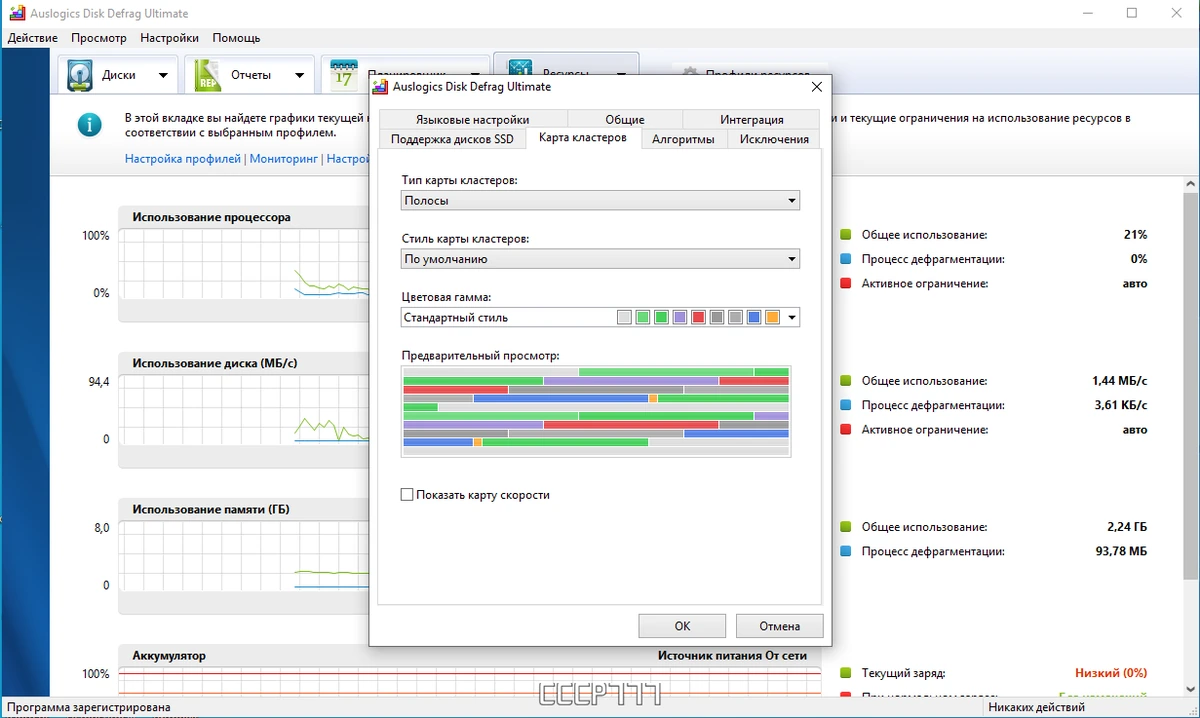
Task: Click the blue legend marker for CPU Процесс дефрагментации
Action: pos(846,259)
